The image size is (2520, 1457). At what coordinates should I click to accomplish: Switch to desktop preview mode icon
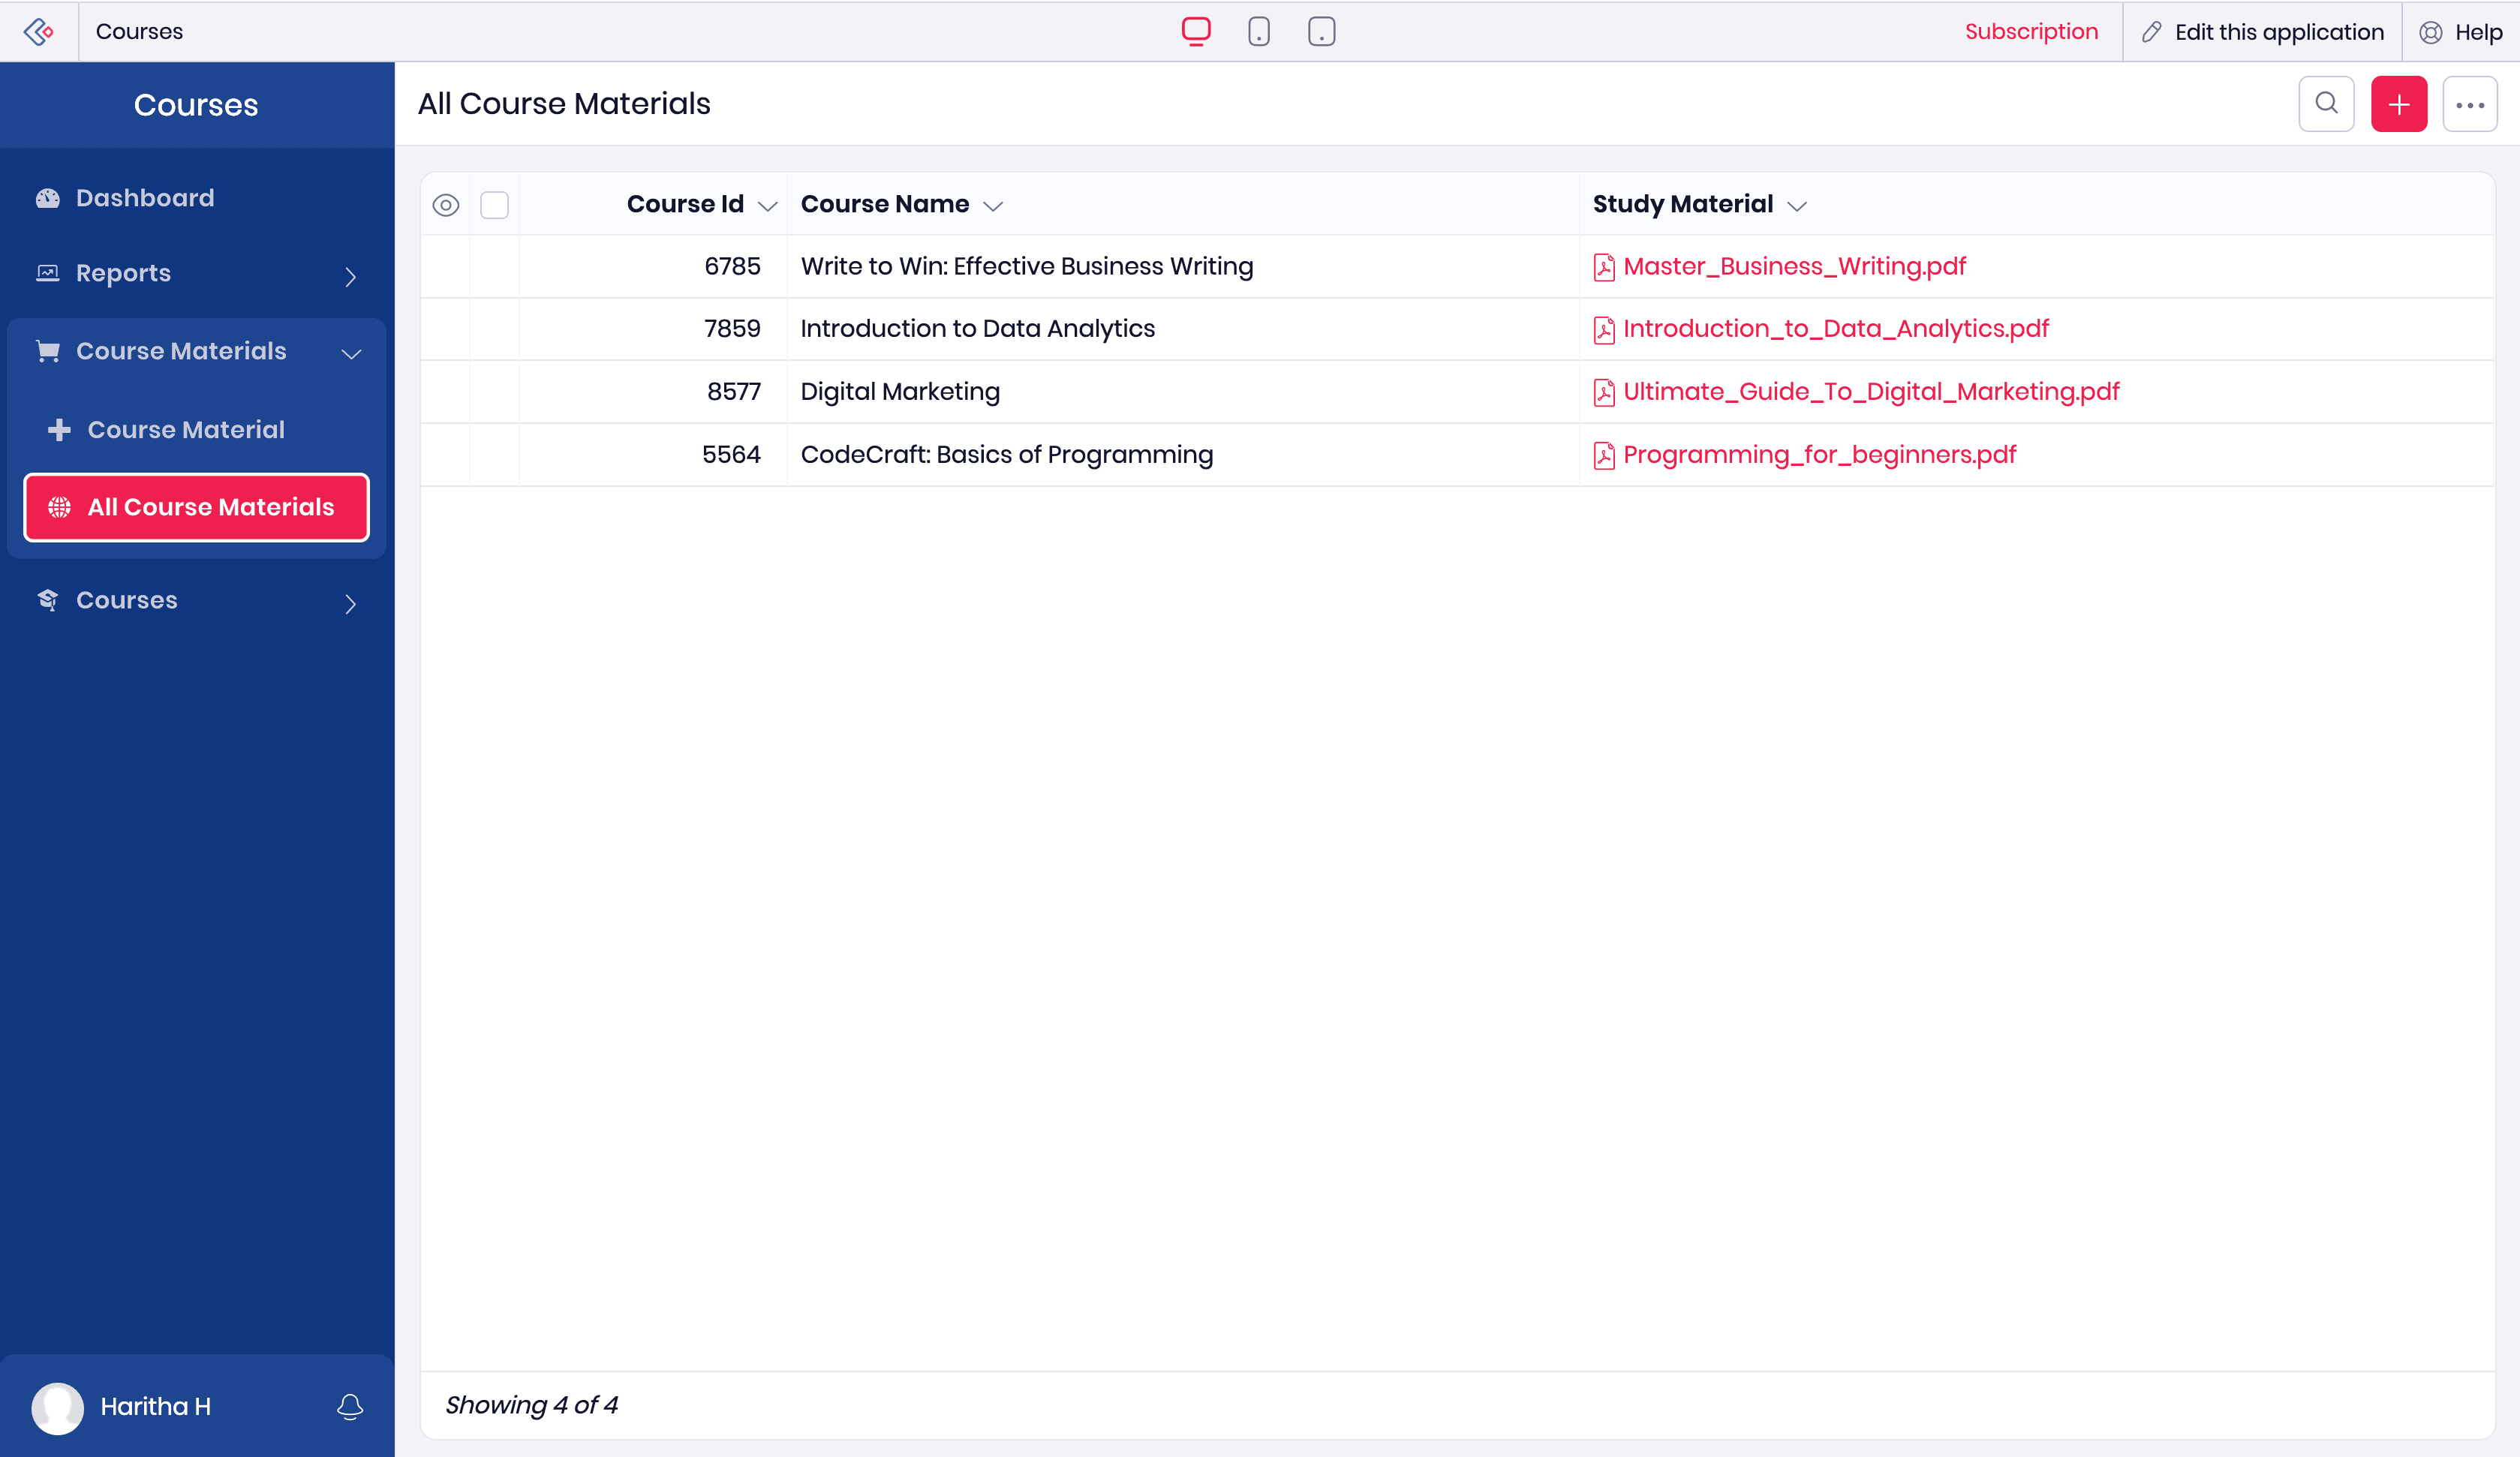(1196, 32)
